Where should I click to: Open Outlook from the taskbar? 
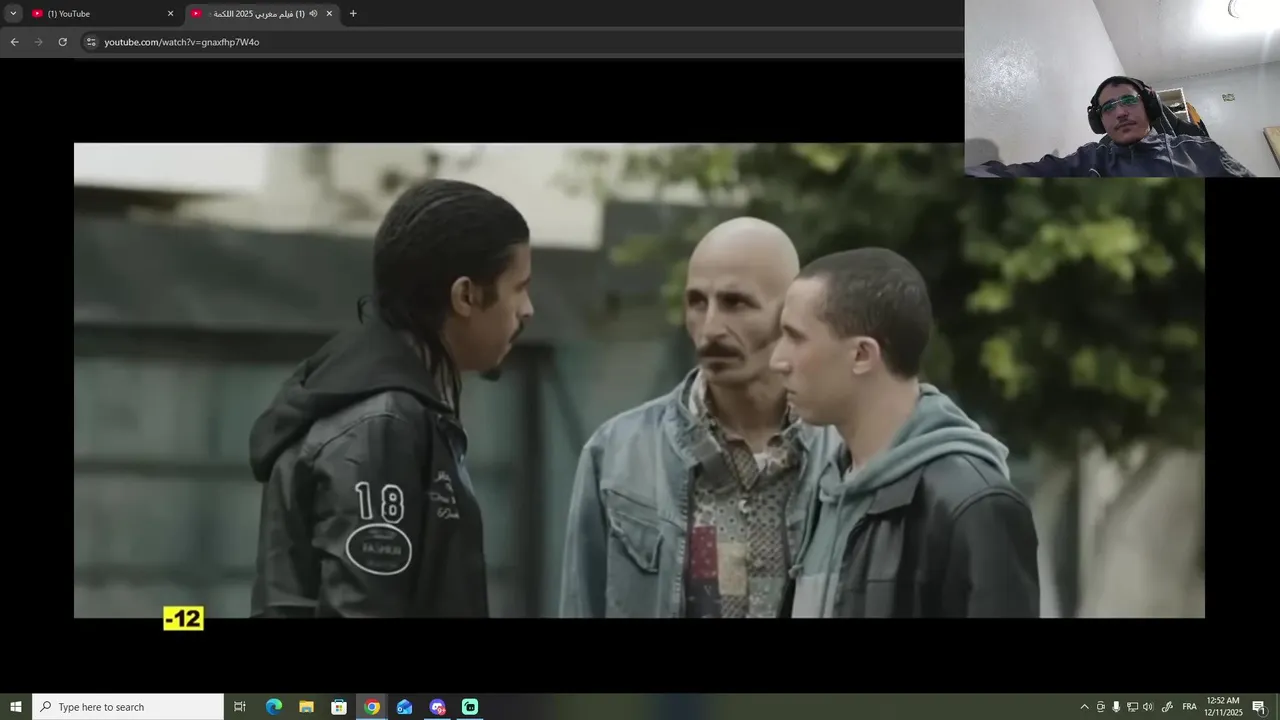pyautogui.click(x=404, y=707)
